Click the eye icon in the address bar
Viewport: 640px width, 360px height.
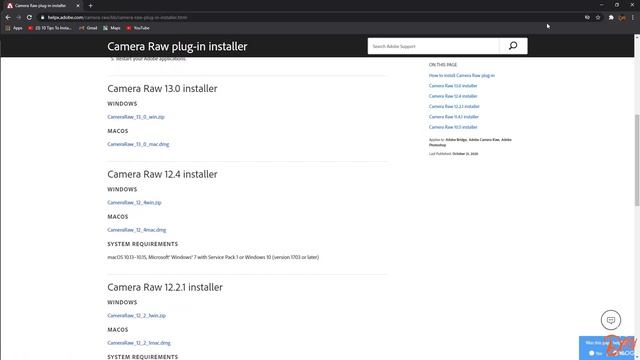tap(587, 18)
